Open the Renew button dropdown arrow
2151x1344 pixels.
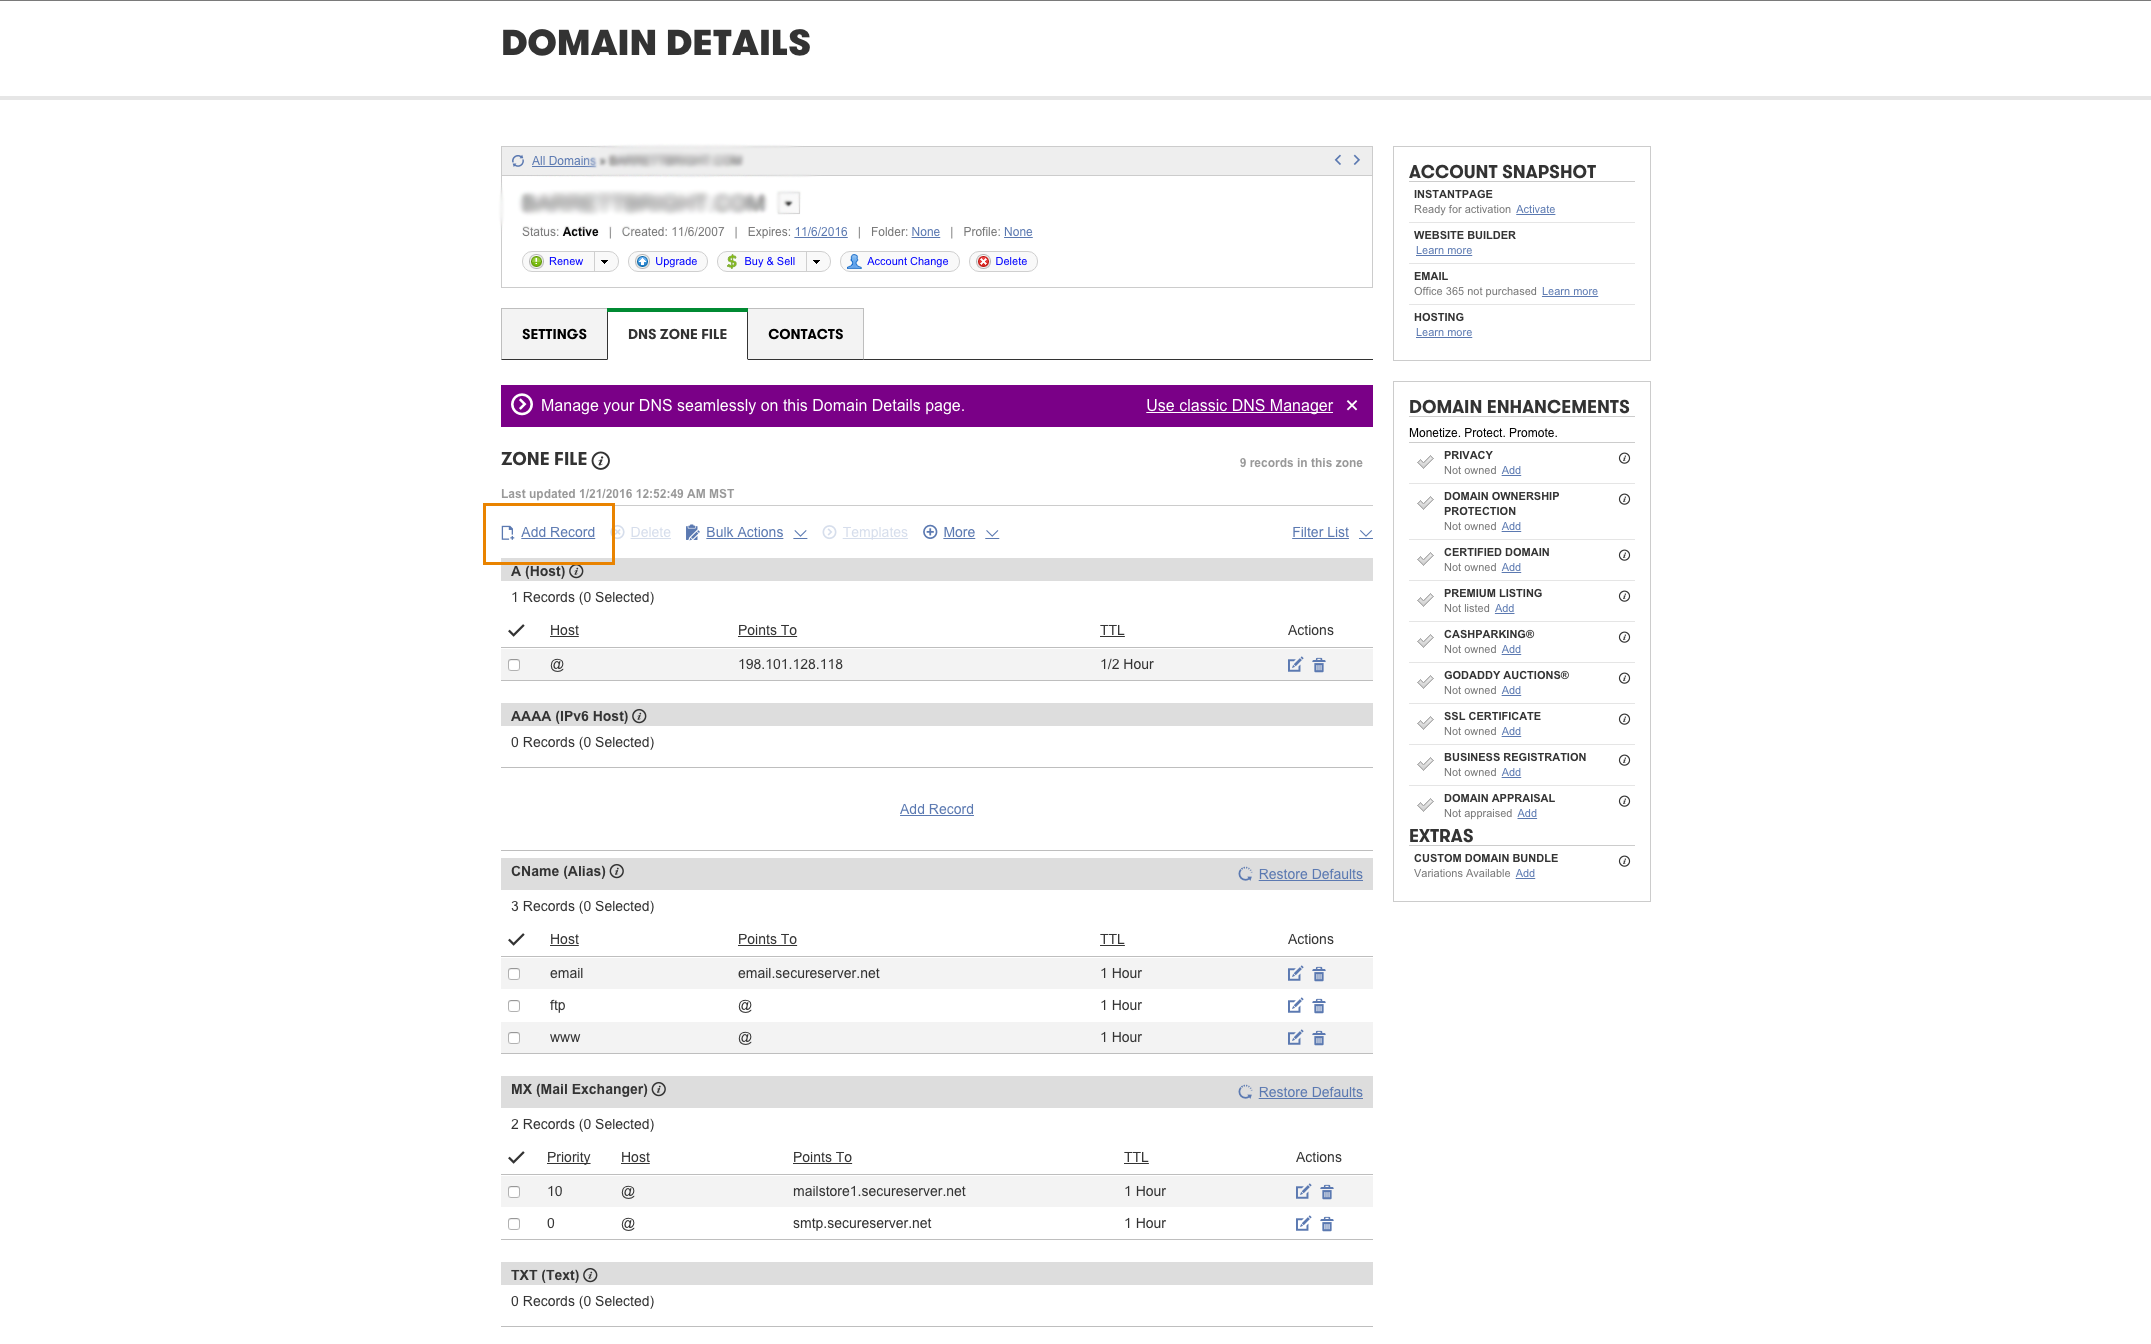pyautogui.click(x=604, y=262)
